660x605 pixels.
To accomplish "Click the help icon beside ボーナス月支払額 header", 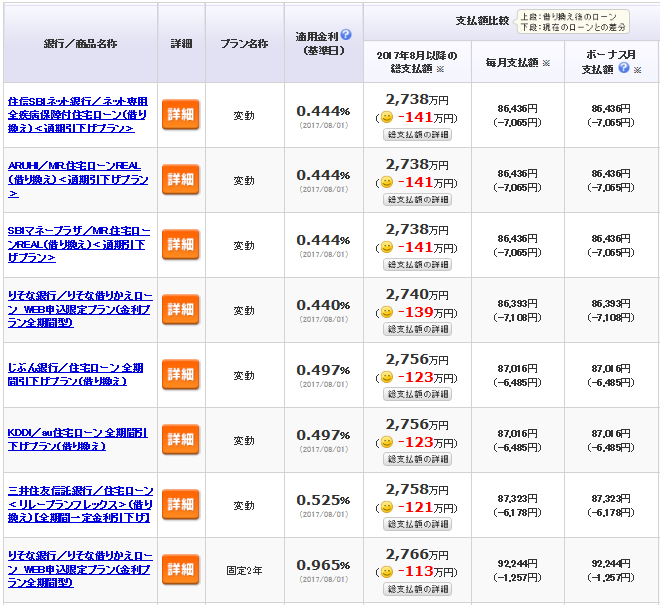I will pos(624,68).
